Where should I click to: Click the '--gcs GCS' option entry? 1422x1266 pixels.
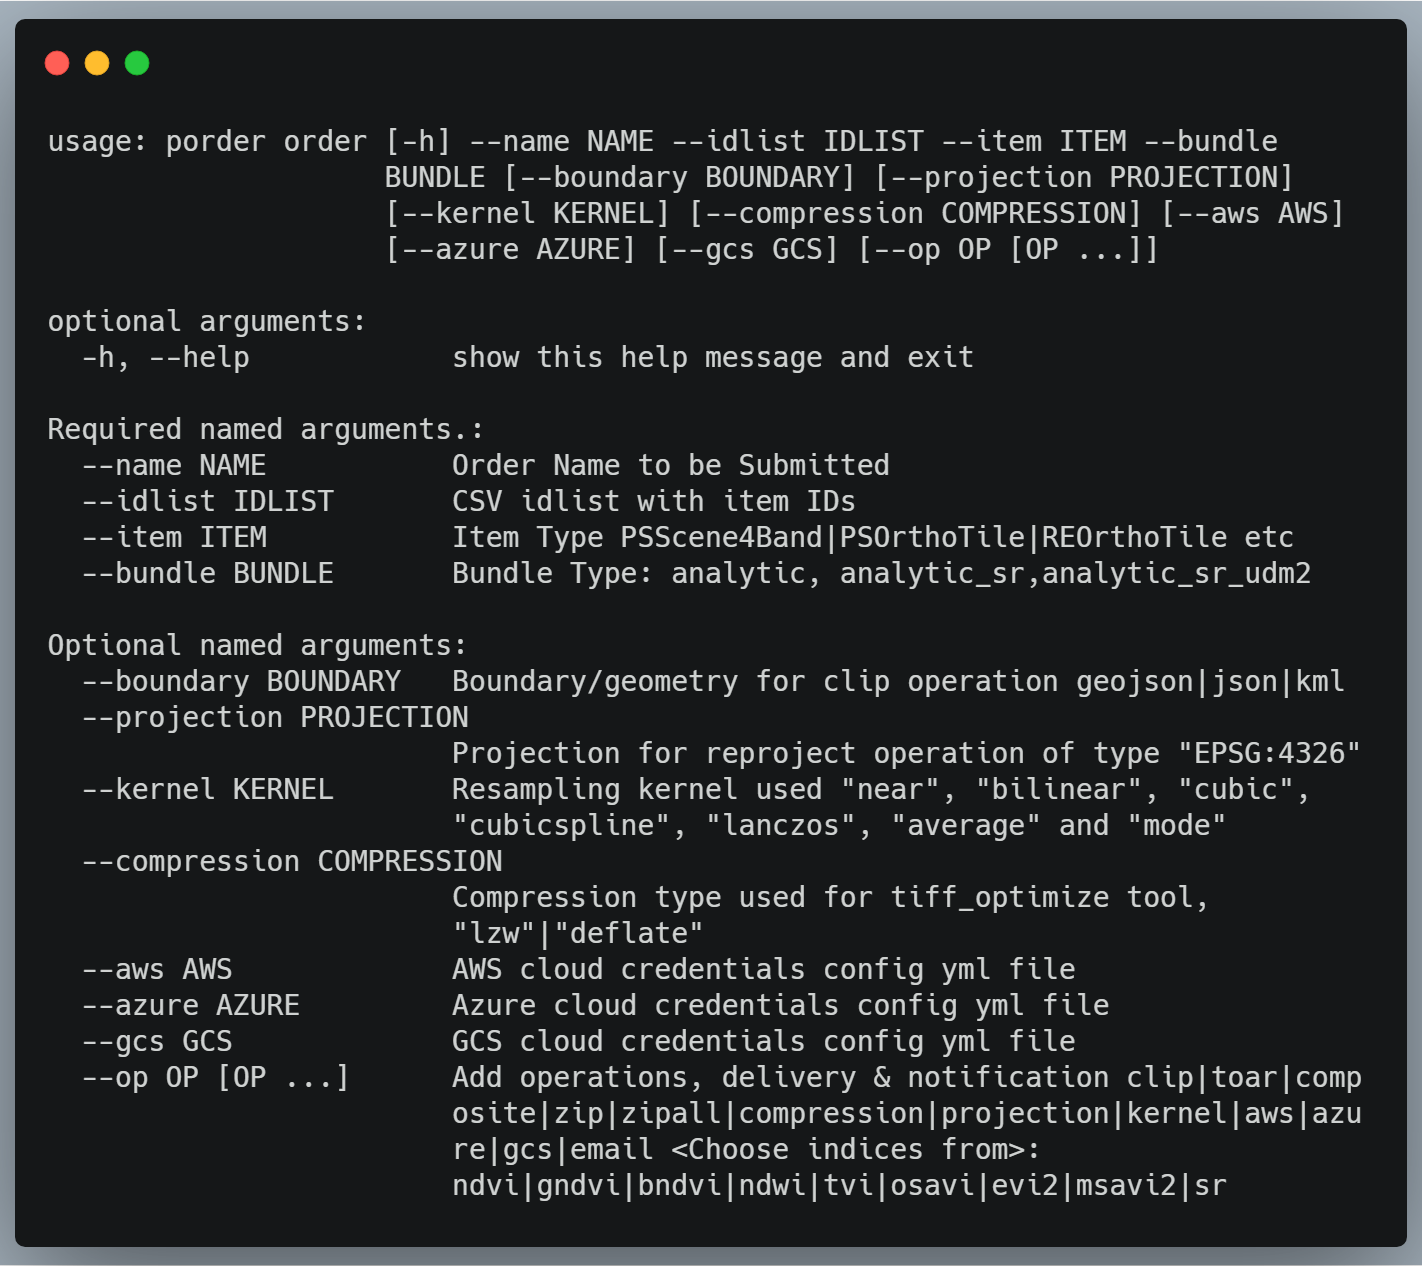pyautogui.click(x=157, y=1042)
